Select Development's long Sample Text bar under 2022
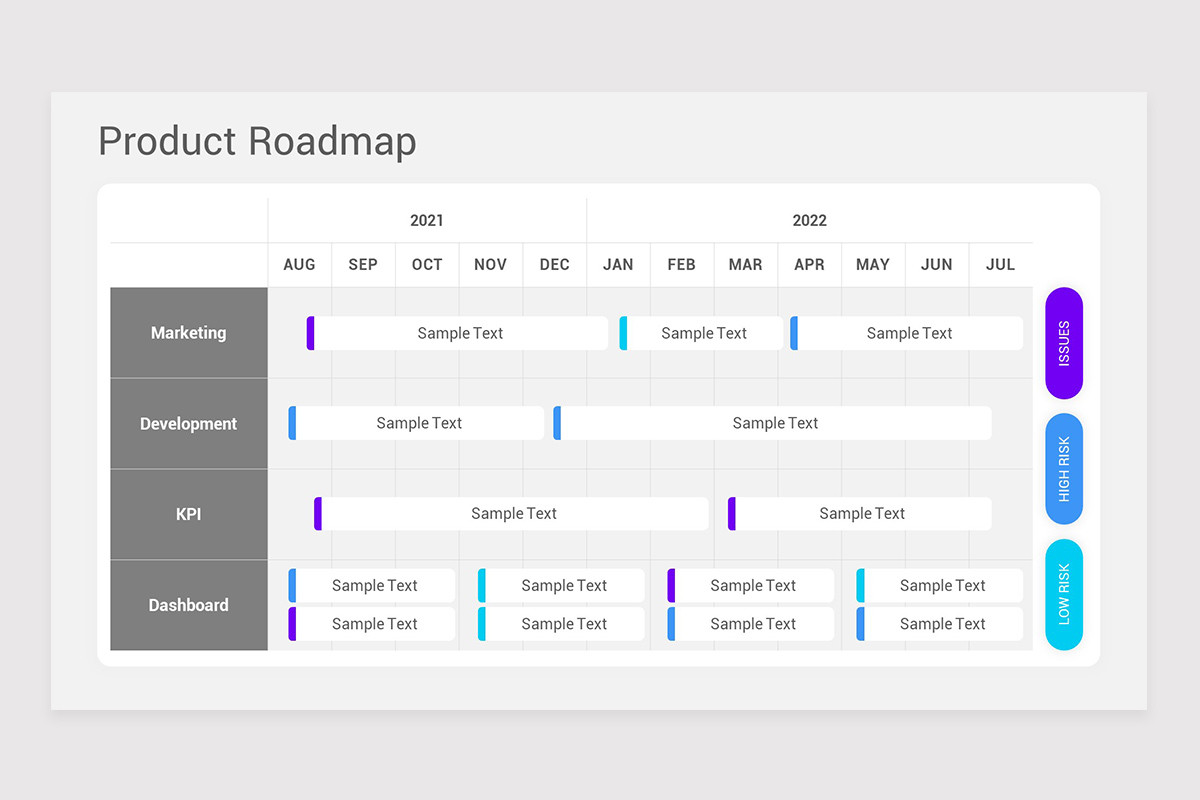 point(775,423)
